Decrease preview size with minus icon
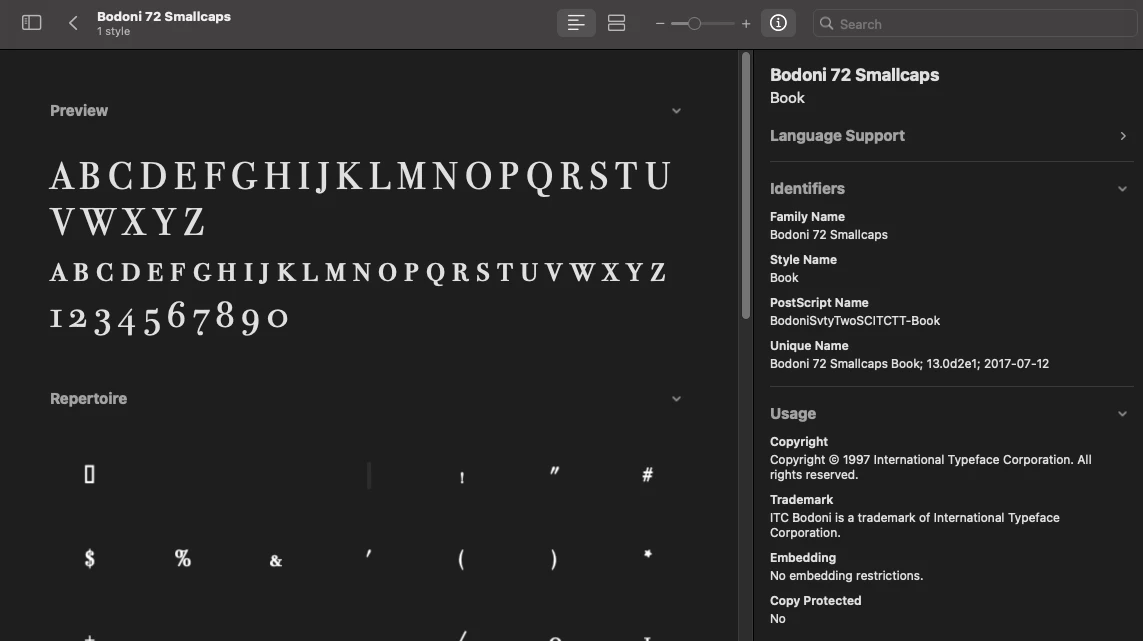 pos(660,24)
